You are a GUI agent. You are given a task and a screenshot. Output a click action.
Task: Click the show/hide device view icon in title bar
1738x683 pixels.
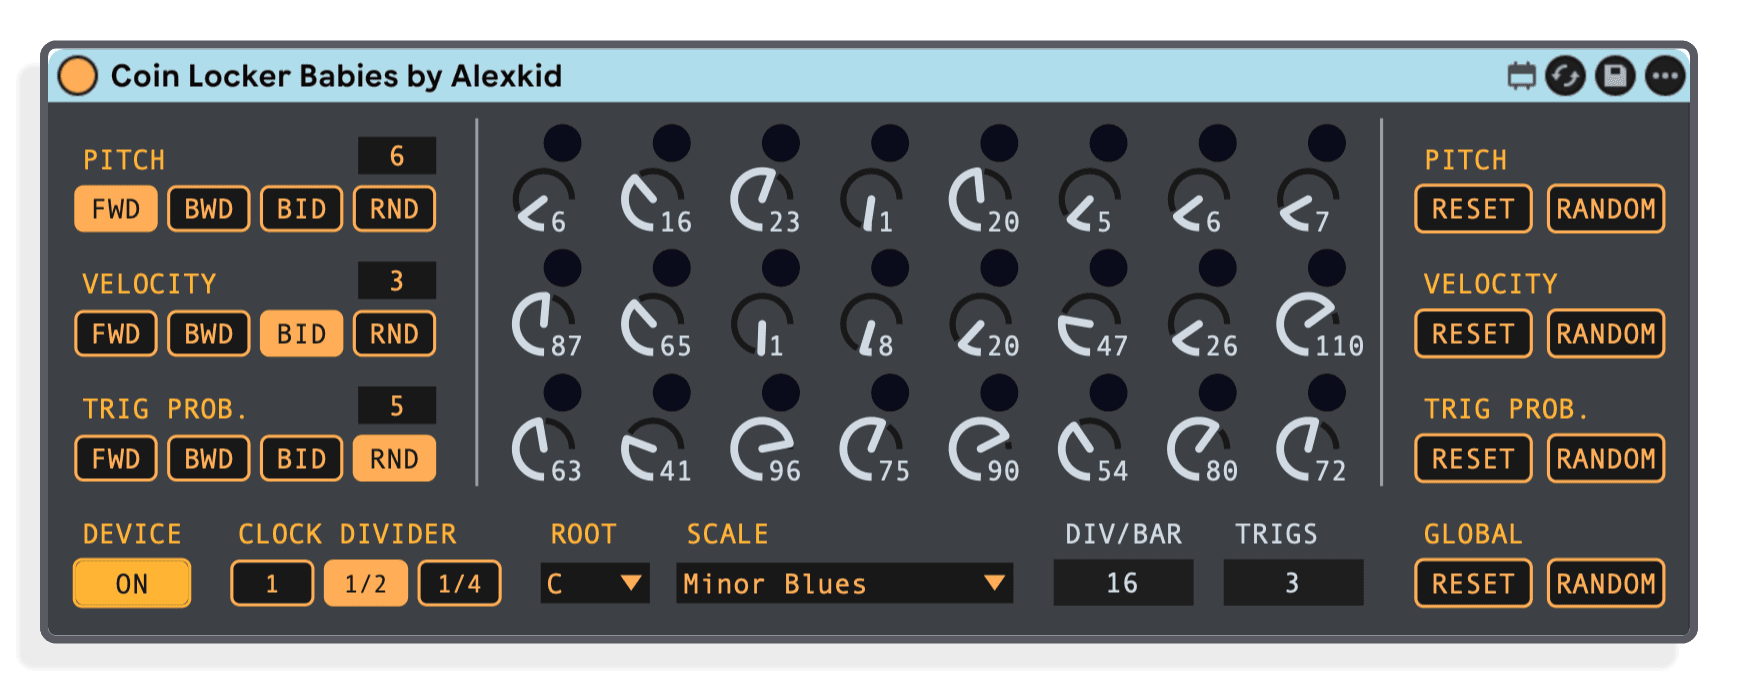[1521, 76]
